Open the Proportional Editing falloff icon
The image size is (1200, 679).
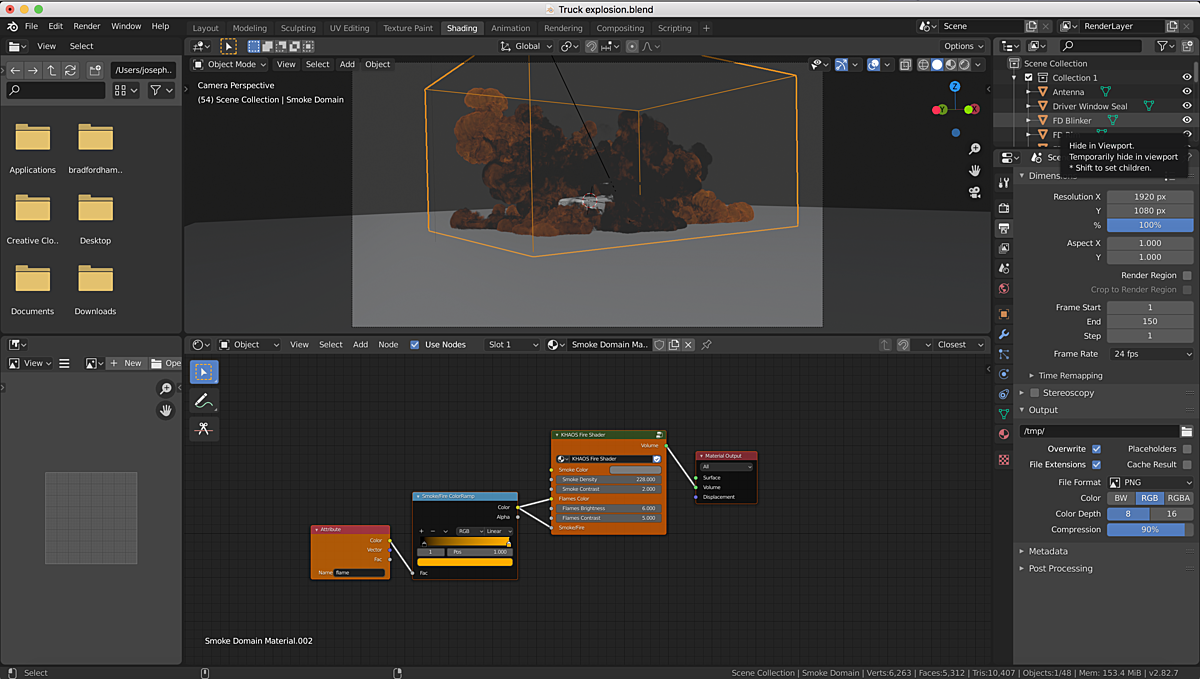(650, 46)
